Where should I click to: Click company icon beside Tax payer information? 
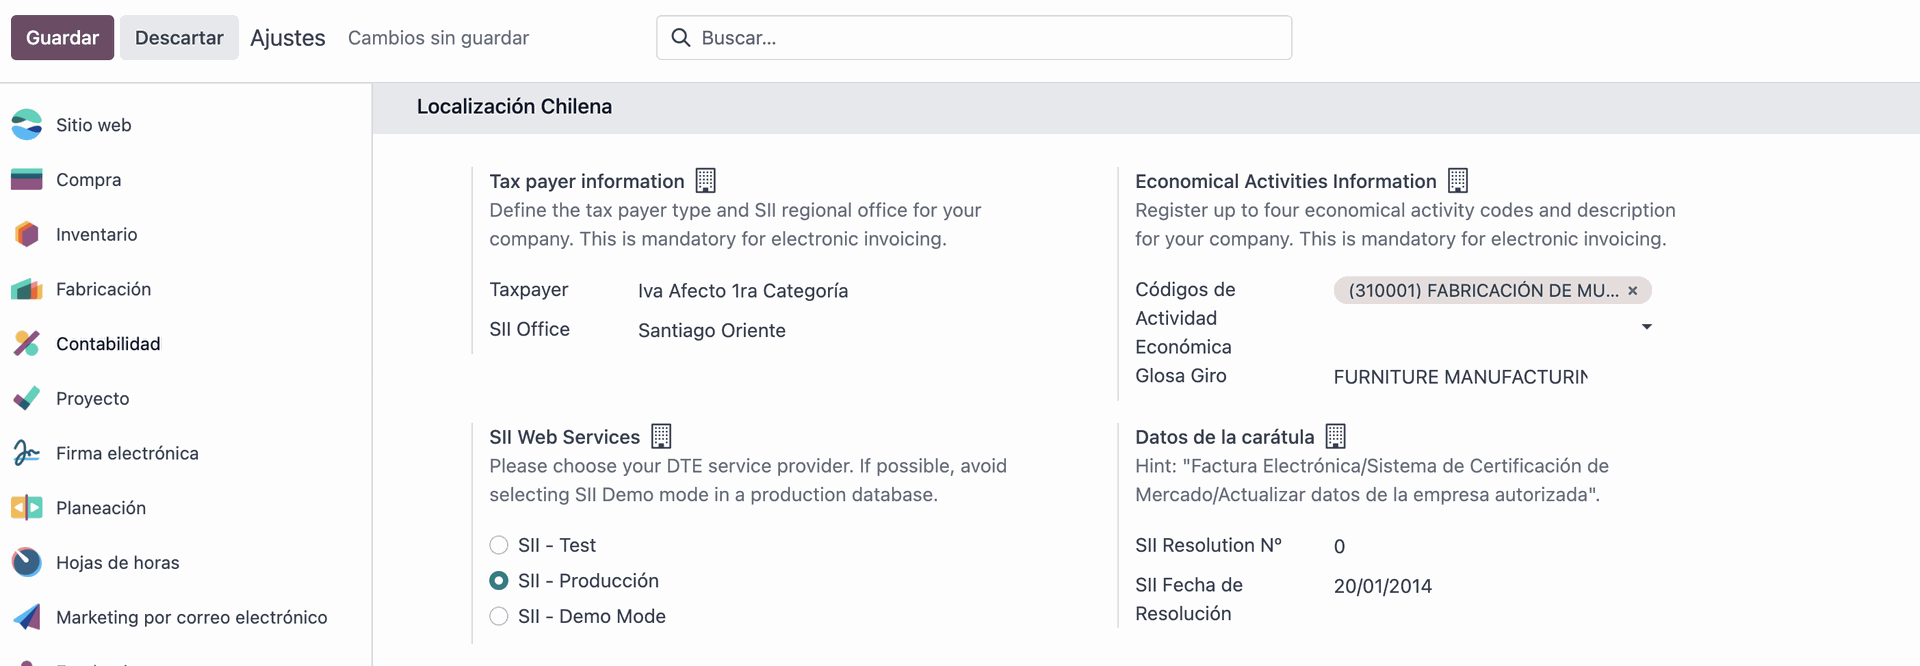706,180
